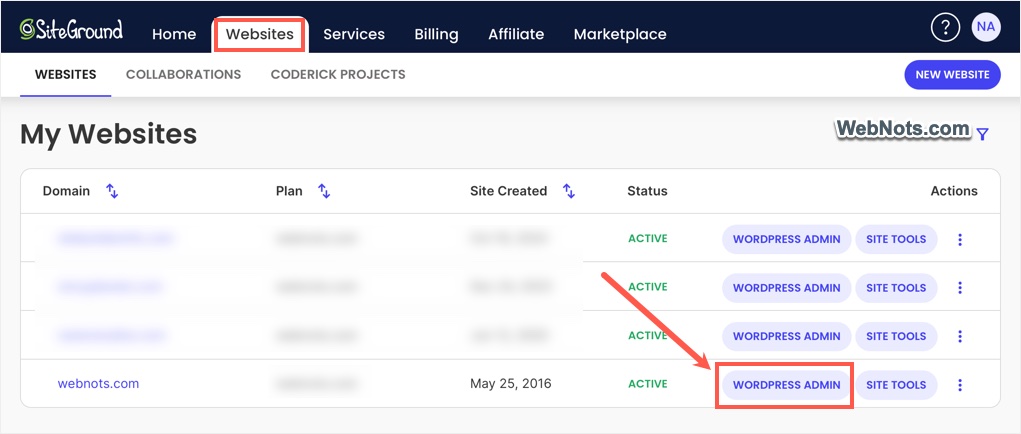The height and width of the screenshot is (434, 1021).
Task: Open Affiliate in top navigation
Action: coord(516,34)
